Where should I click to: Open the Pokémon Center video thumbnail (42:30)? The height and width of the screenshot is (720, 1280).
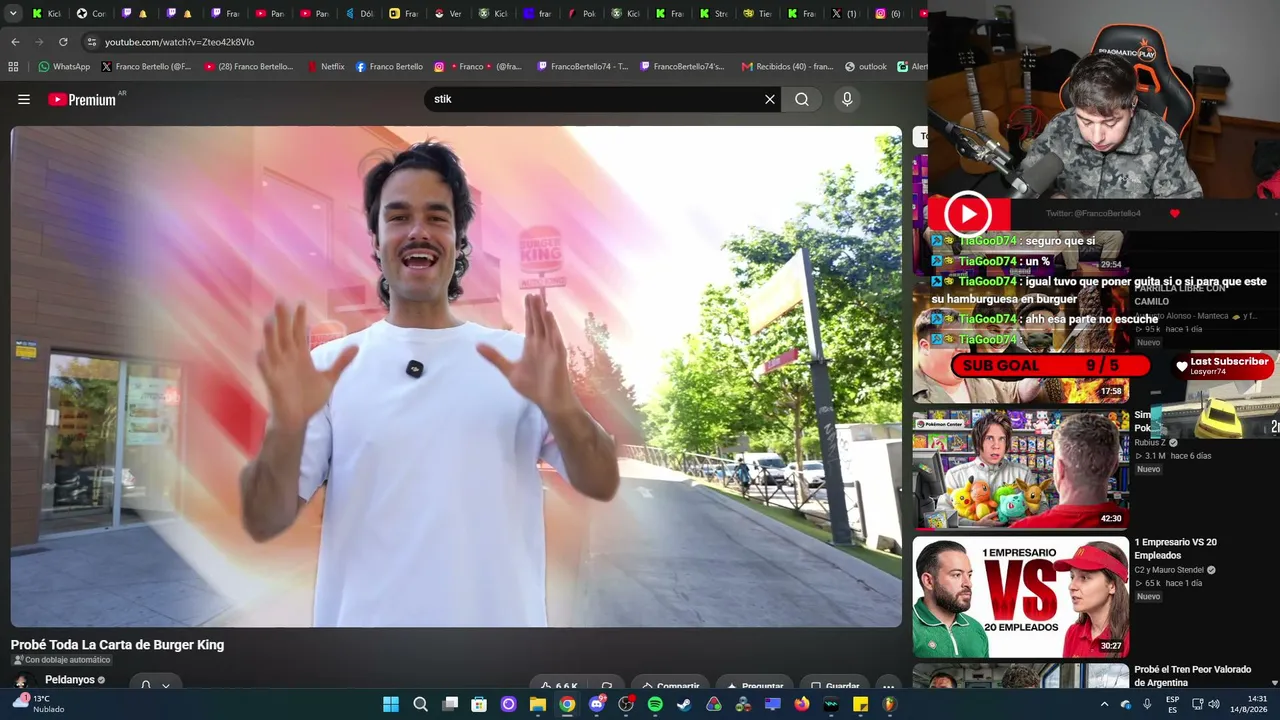[1021, 469]
